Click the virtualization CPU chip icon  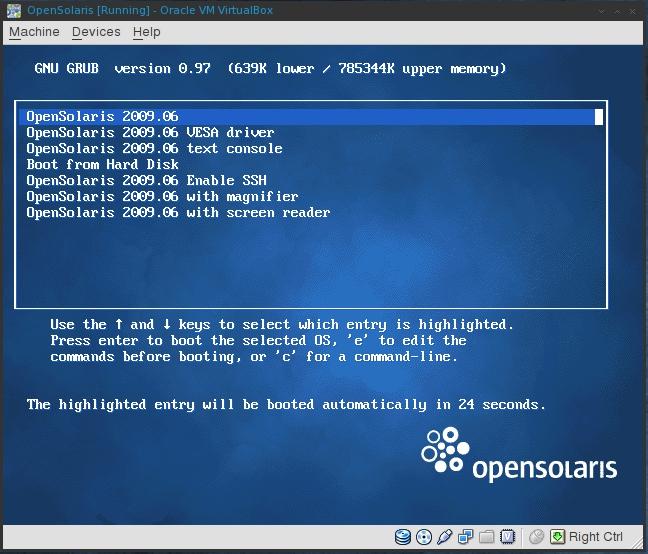click(x=507, y=537)
